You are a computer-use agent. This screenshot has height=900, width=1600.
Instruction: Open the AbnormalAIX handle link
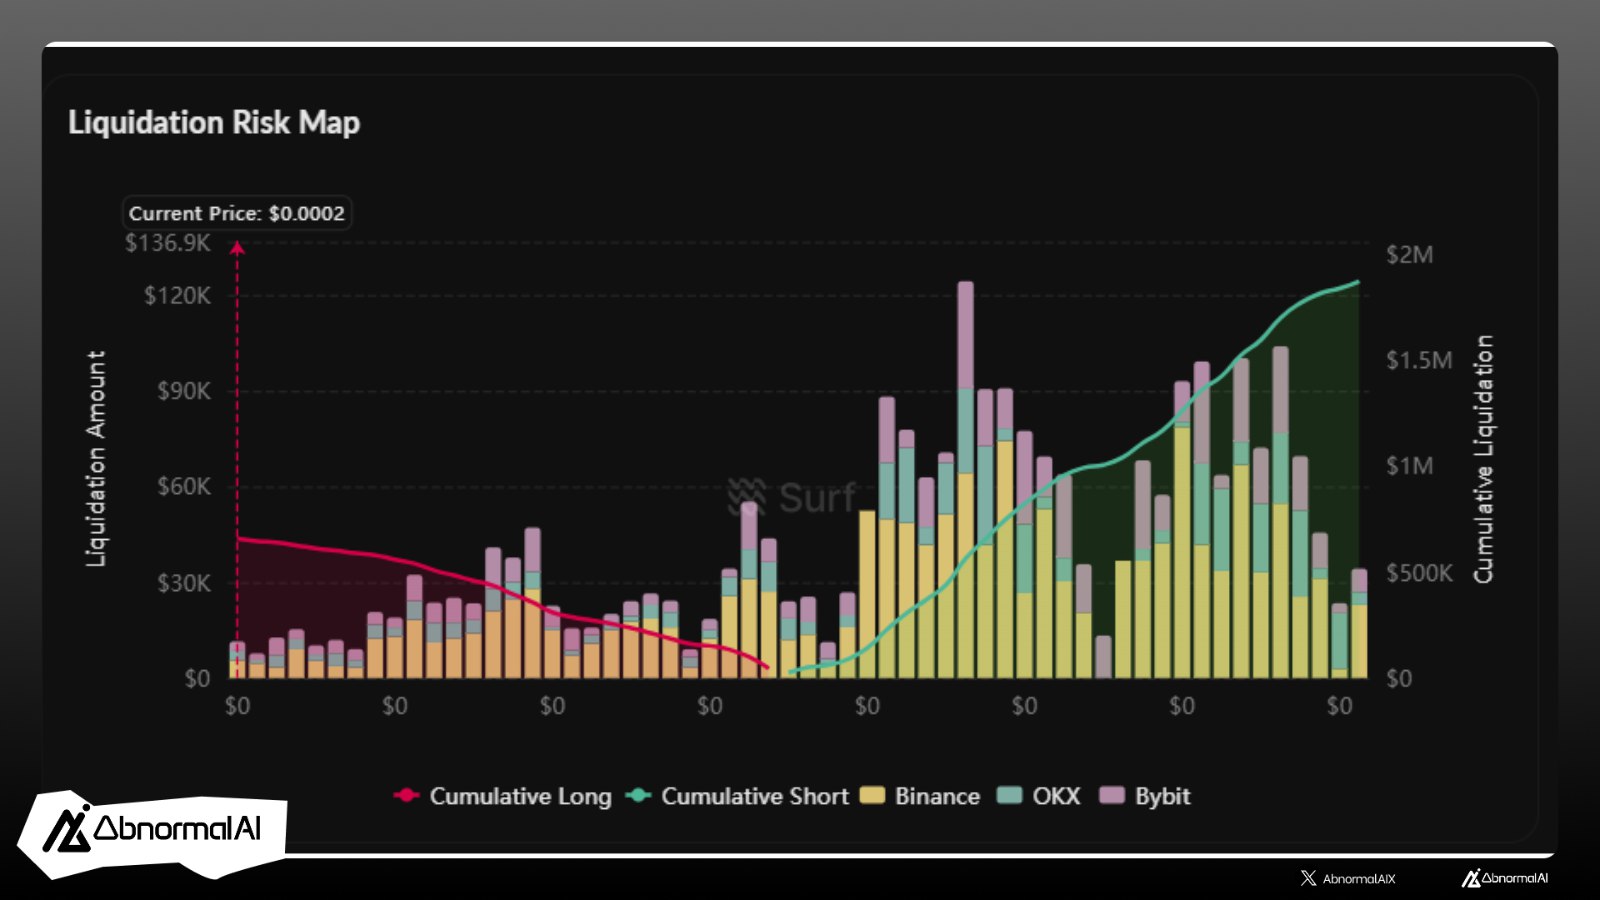coord(1358,878)
